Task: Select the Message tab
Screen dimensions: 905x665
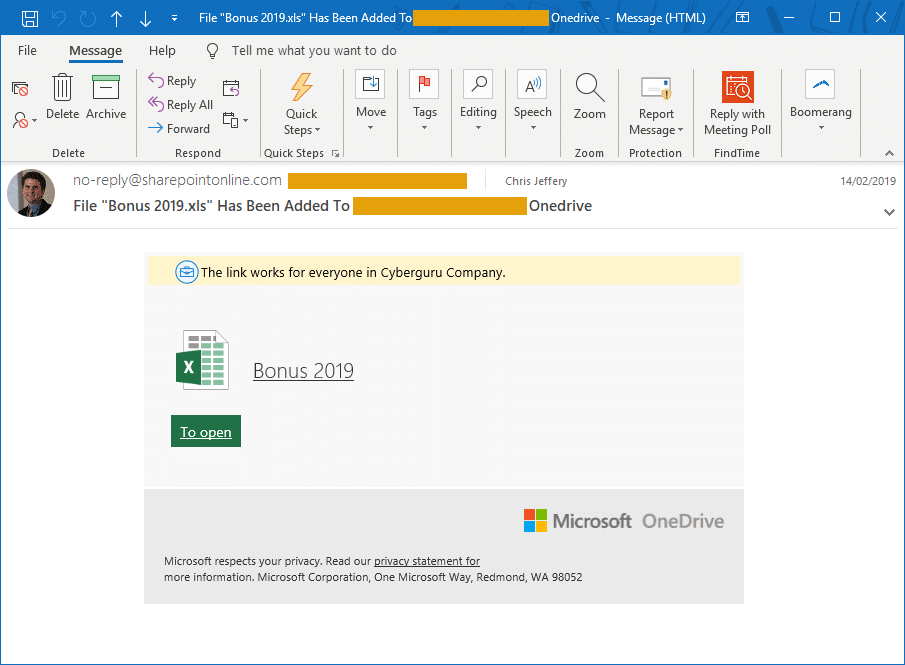Action: [95, 51]
